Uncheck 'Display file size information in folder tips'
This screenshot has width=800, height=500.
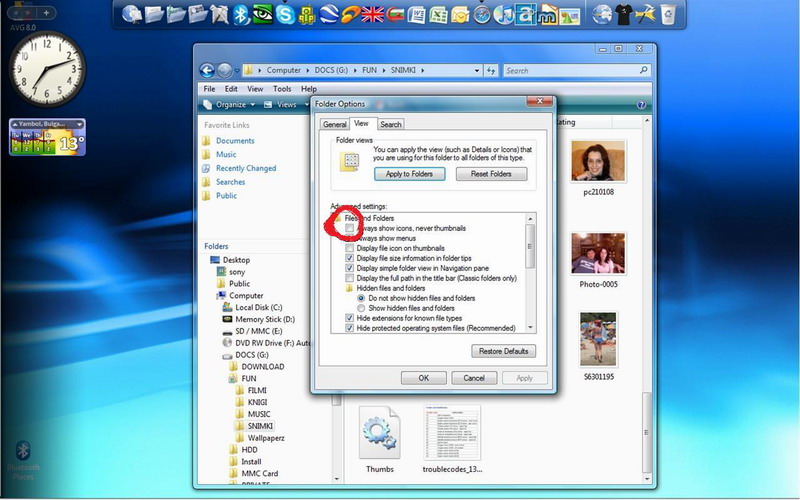349,258
